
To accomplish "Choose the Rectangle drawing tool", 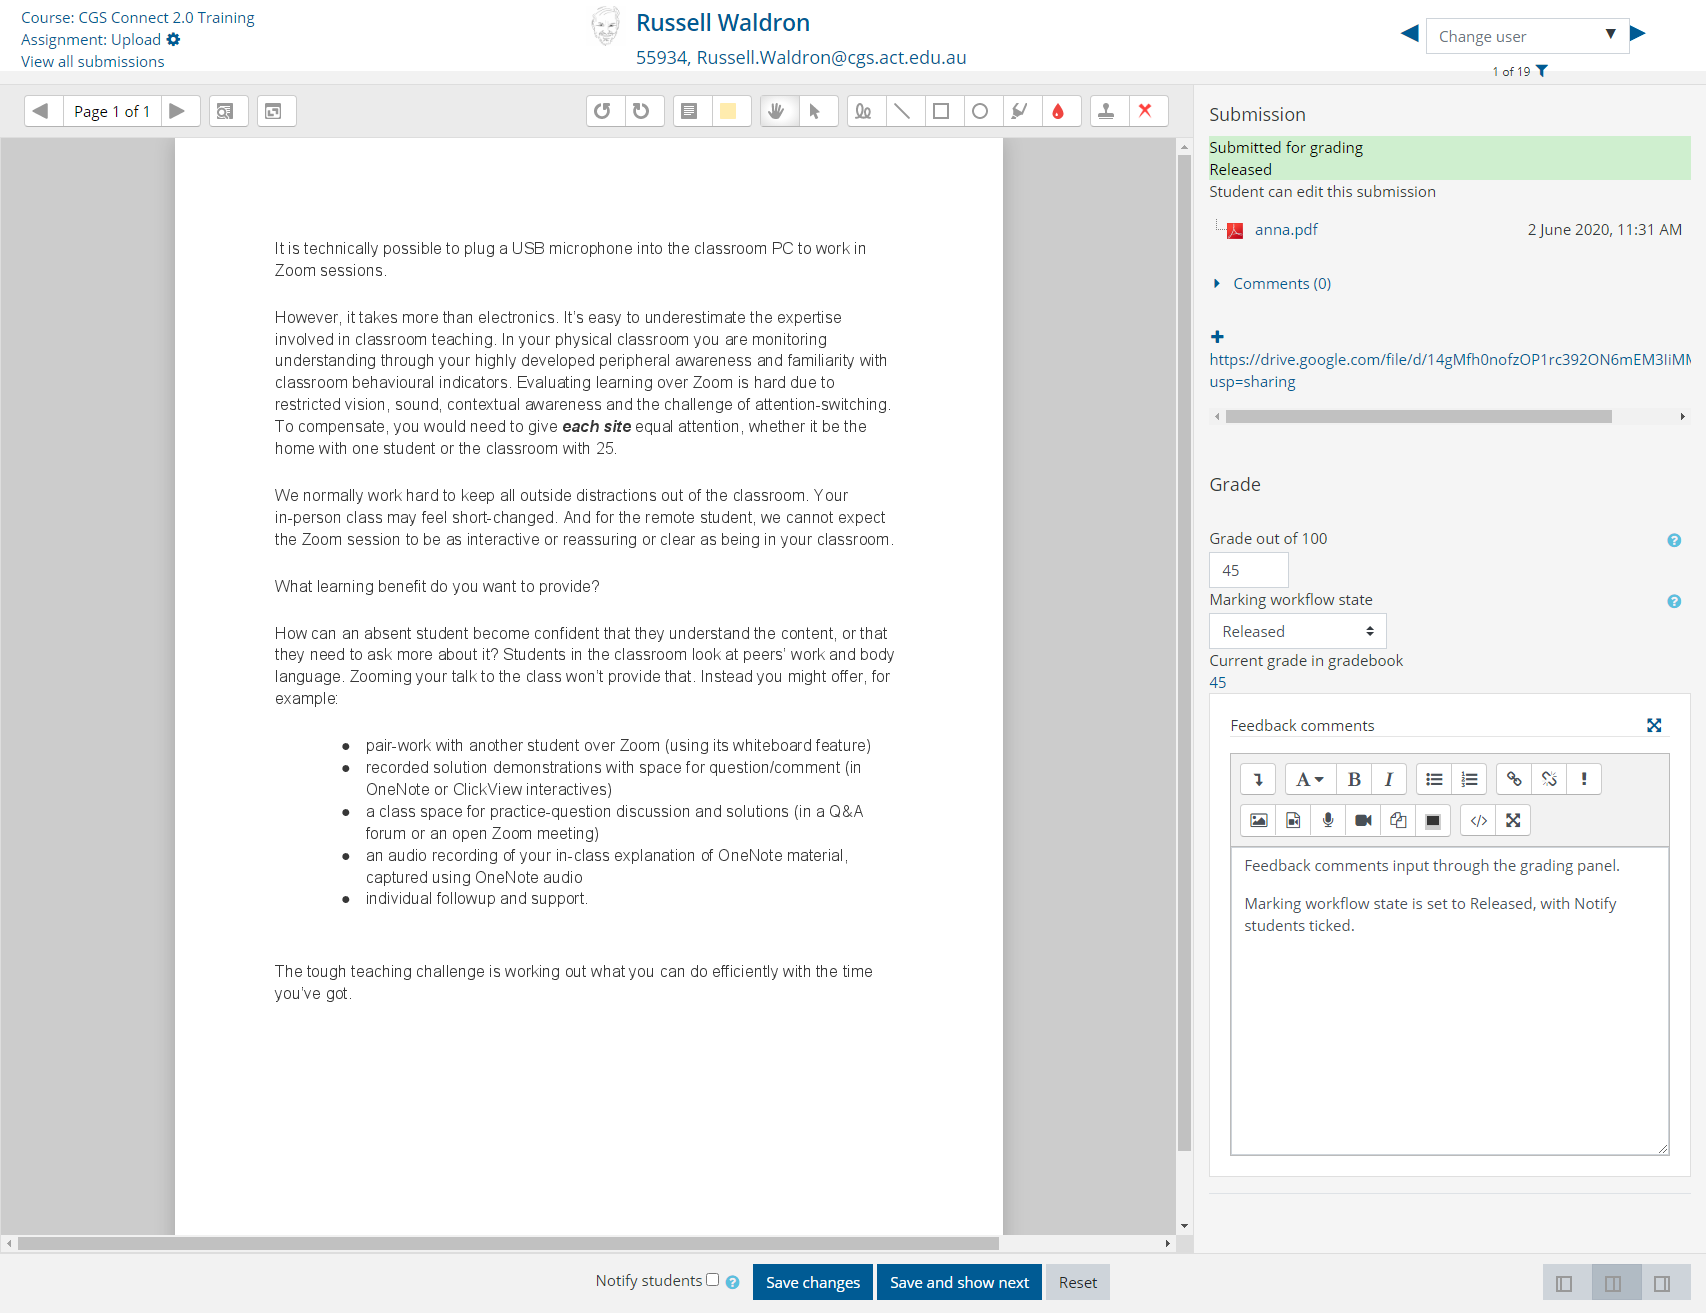I will pyautogui.click(x=941, y=111).
